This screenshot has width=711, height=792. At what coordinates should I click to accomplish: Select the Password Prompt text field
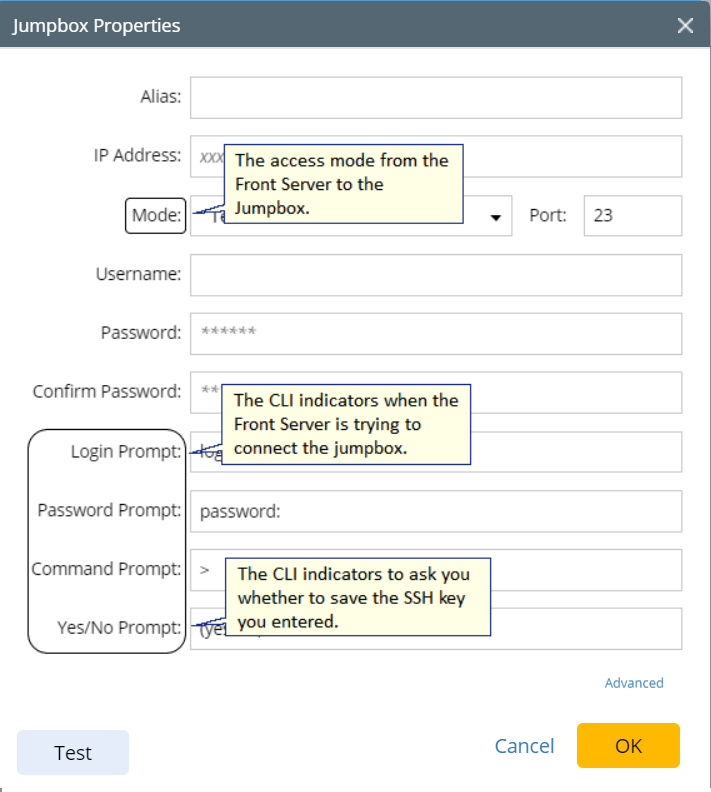[436, 511]
